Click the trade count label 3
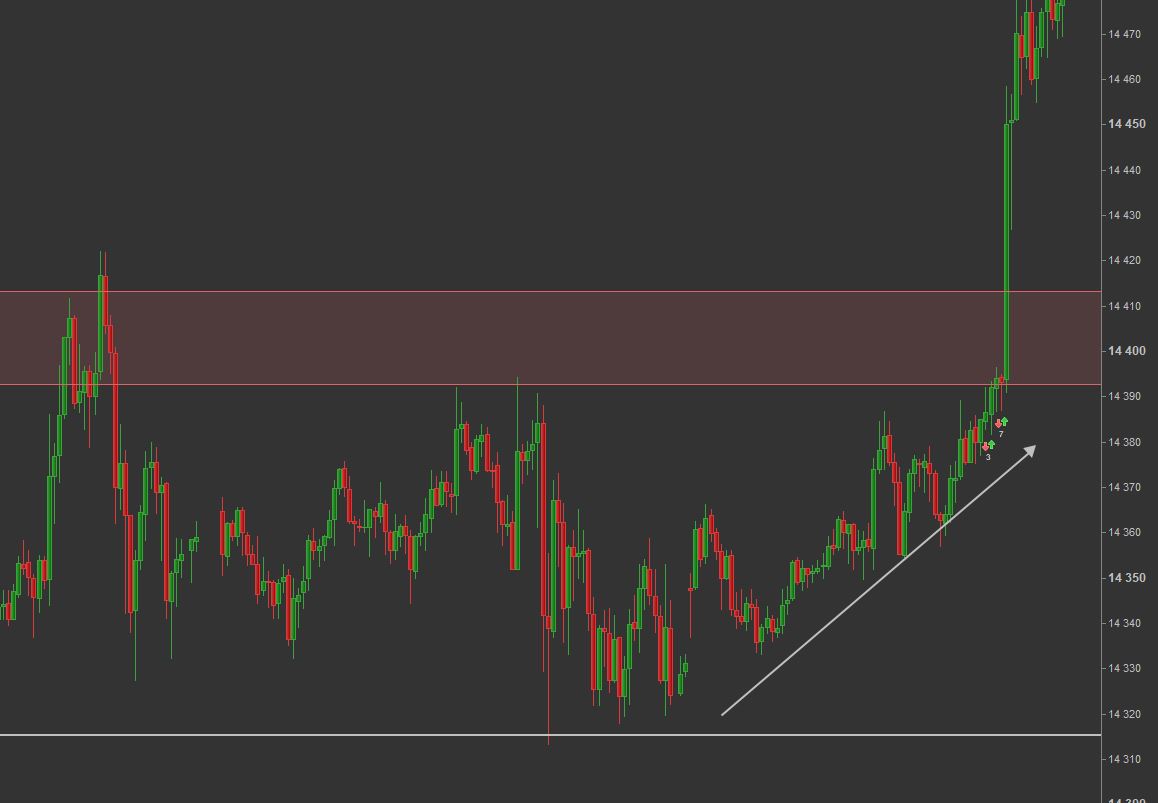 988,457
